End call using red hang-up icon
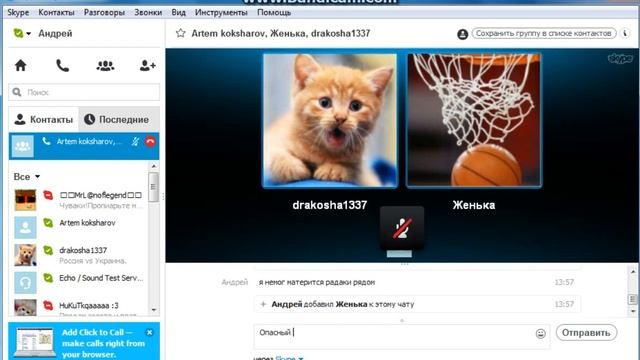This screenshot has height=360, width=640. (150, 142)
